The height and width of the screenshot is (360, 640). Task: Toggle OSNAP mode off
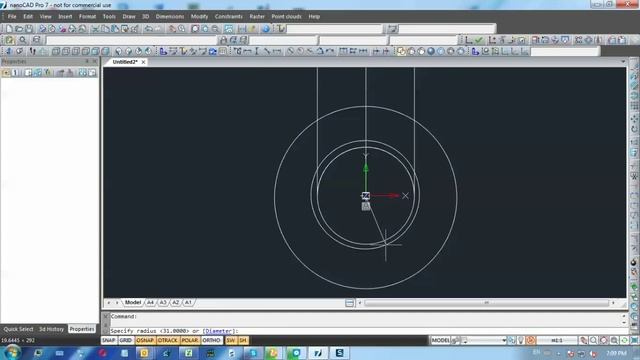tap(145, 340)
